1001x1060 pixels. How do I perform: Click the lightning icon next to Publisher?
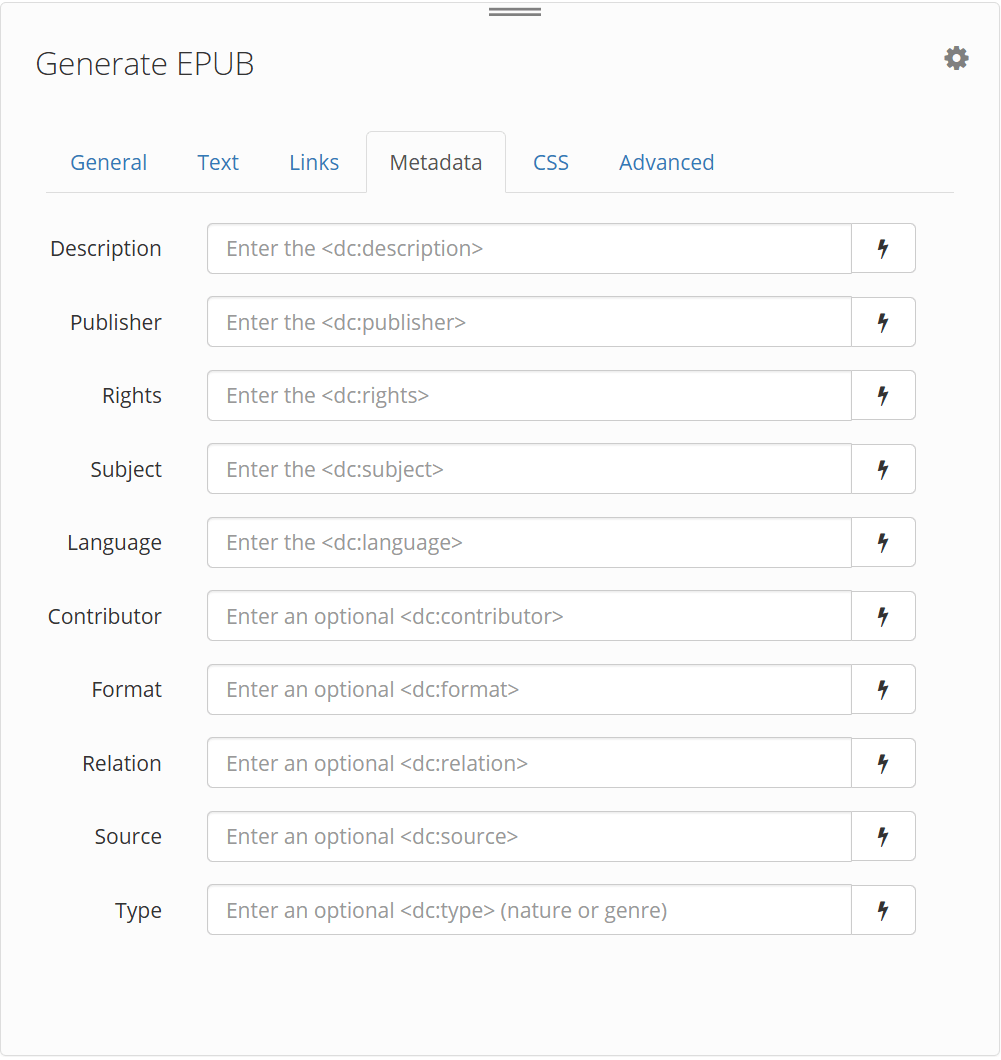coord(883,322)
